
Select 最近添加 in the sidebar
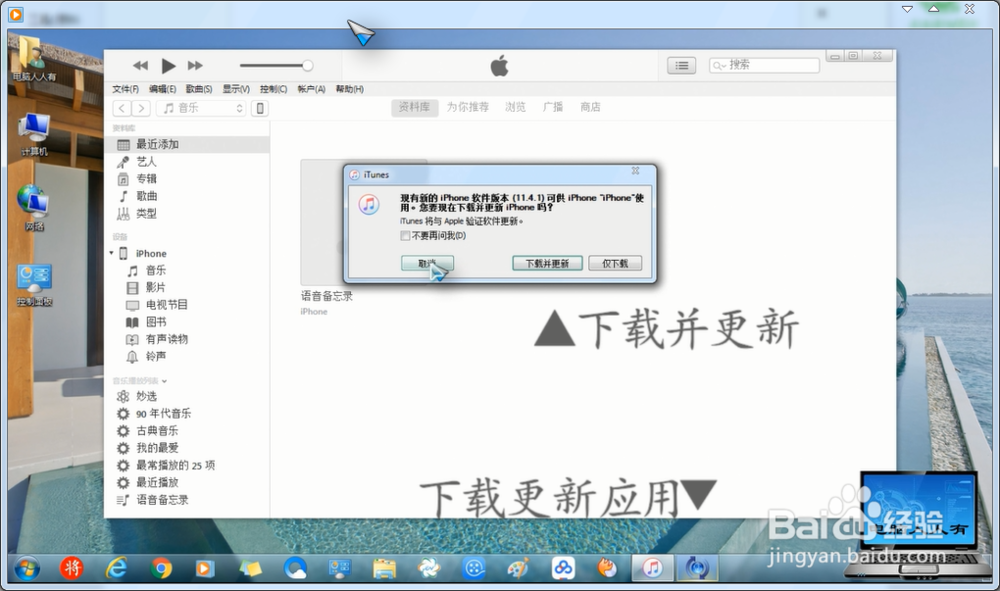pos(187,144)
